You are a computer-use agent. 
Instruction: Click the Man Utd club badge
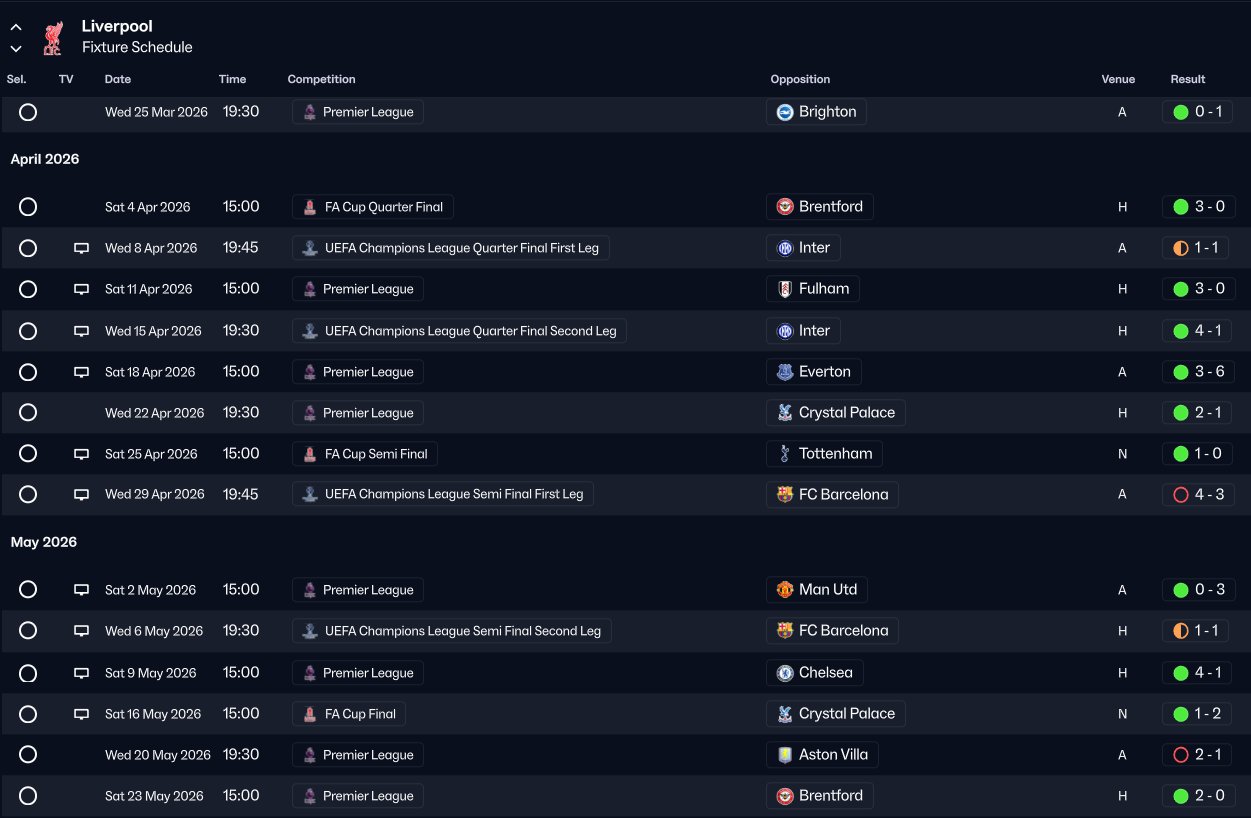785,590
